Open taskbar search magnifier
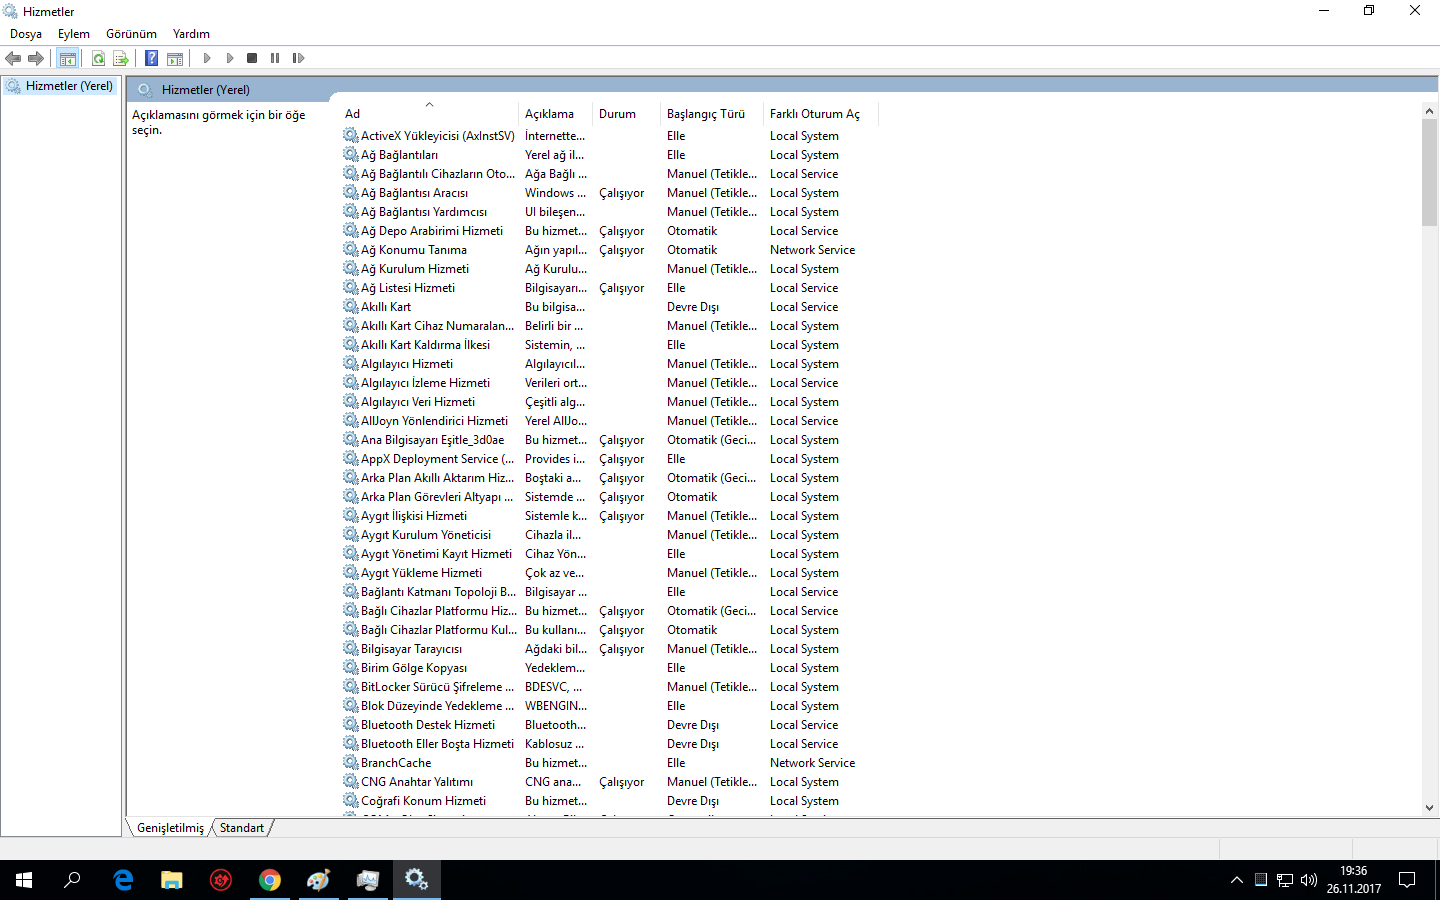The image size is (1440, 900). [x=72, y=880]
